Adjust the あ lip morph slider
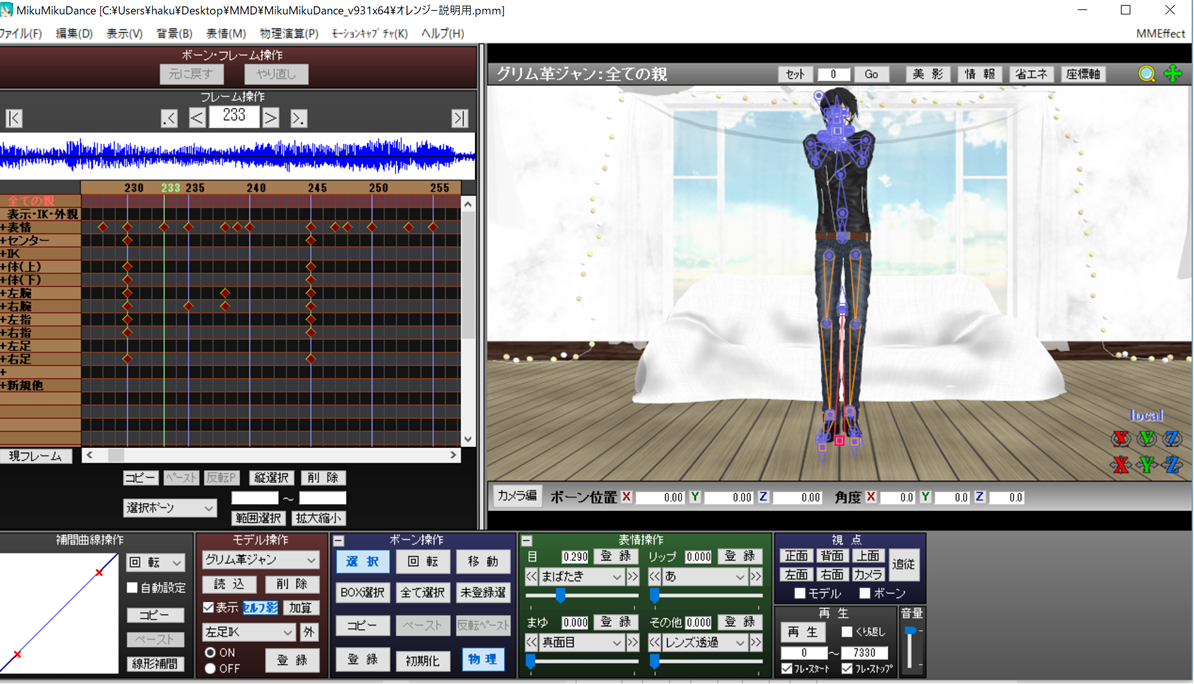 coord(654,595)
